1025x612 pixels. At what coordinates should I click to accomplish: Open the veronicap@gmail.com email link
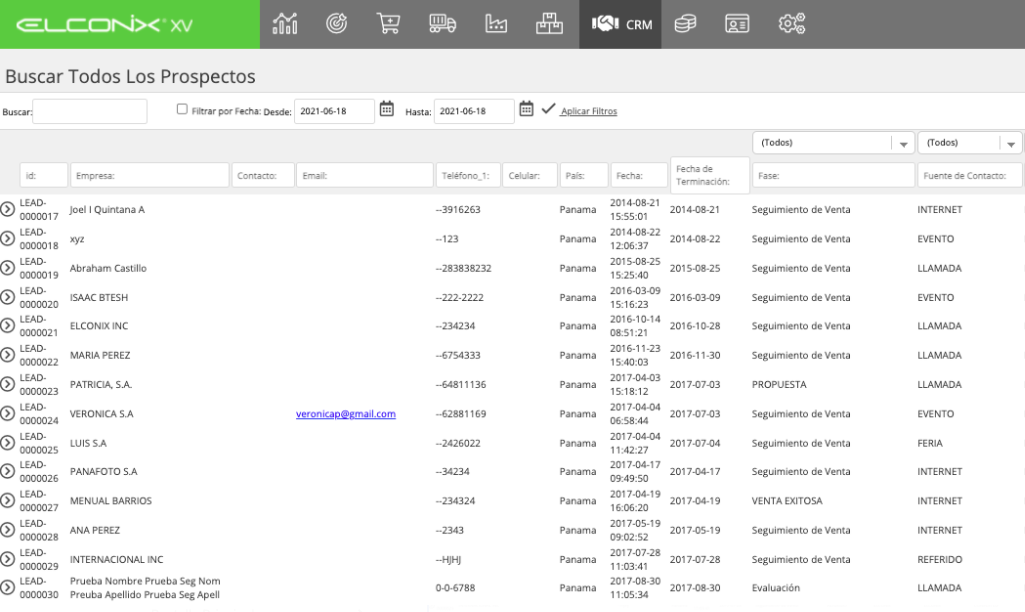(346, 414)
